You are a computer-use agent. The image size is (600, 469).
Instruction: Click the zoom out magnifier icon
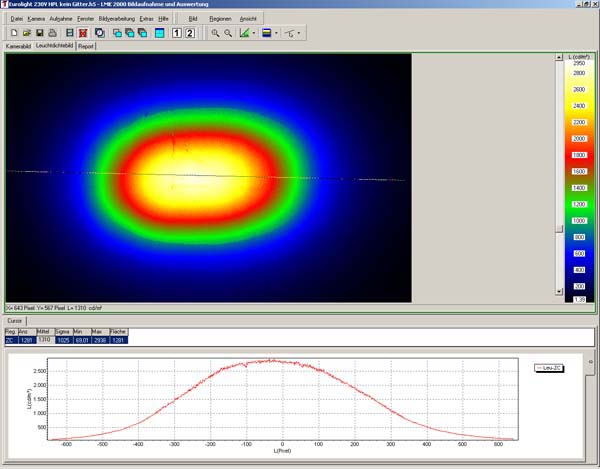(x=228, y=33)
